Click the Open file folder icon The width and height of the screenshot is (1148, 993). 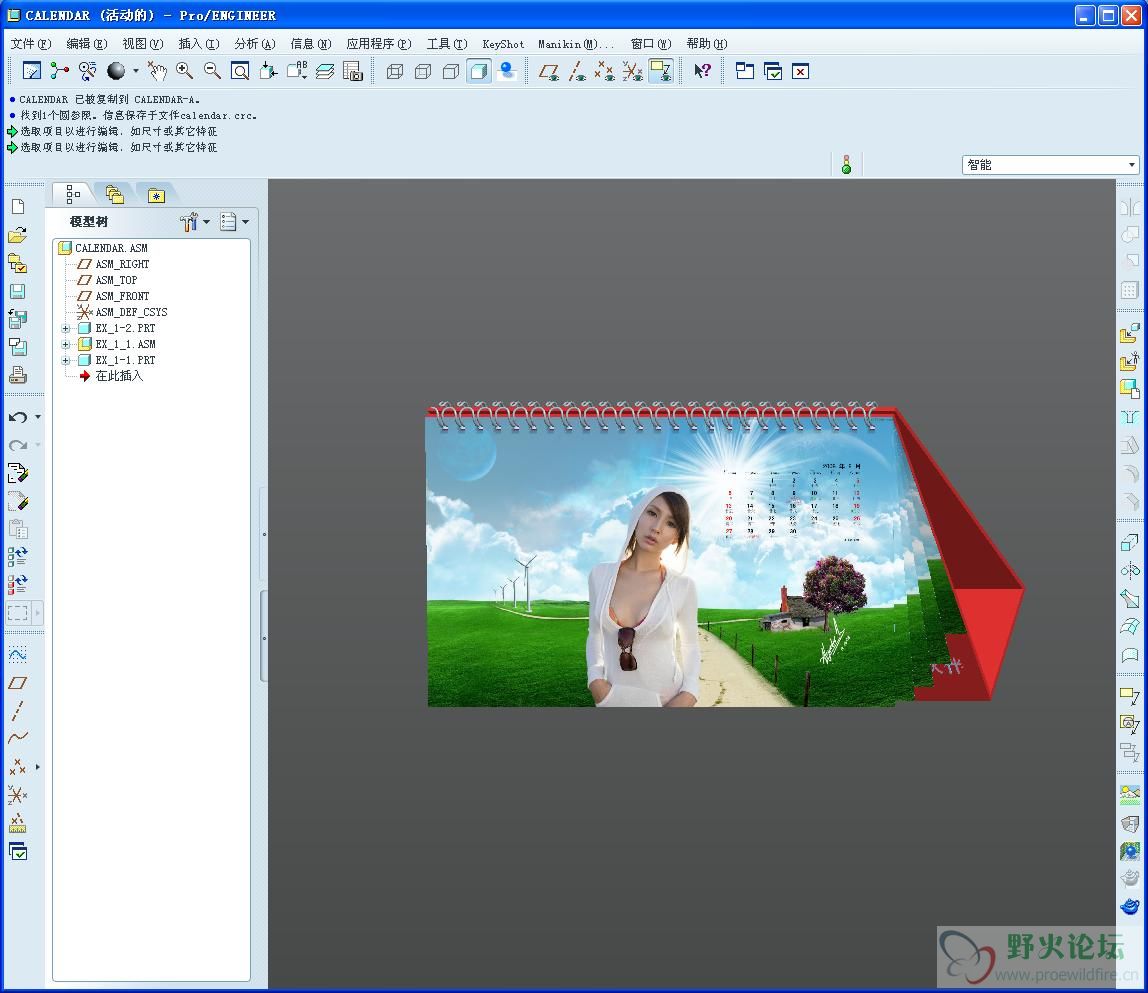(x=18, y=235)
